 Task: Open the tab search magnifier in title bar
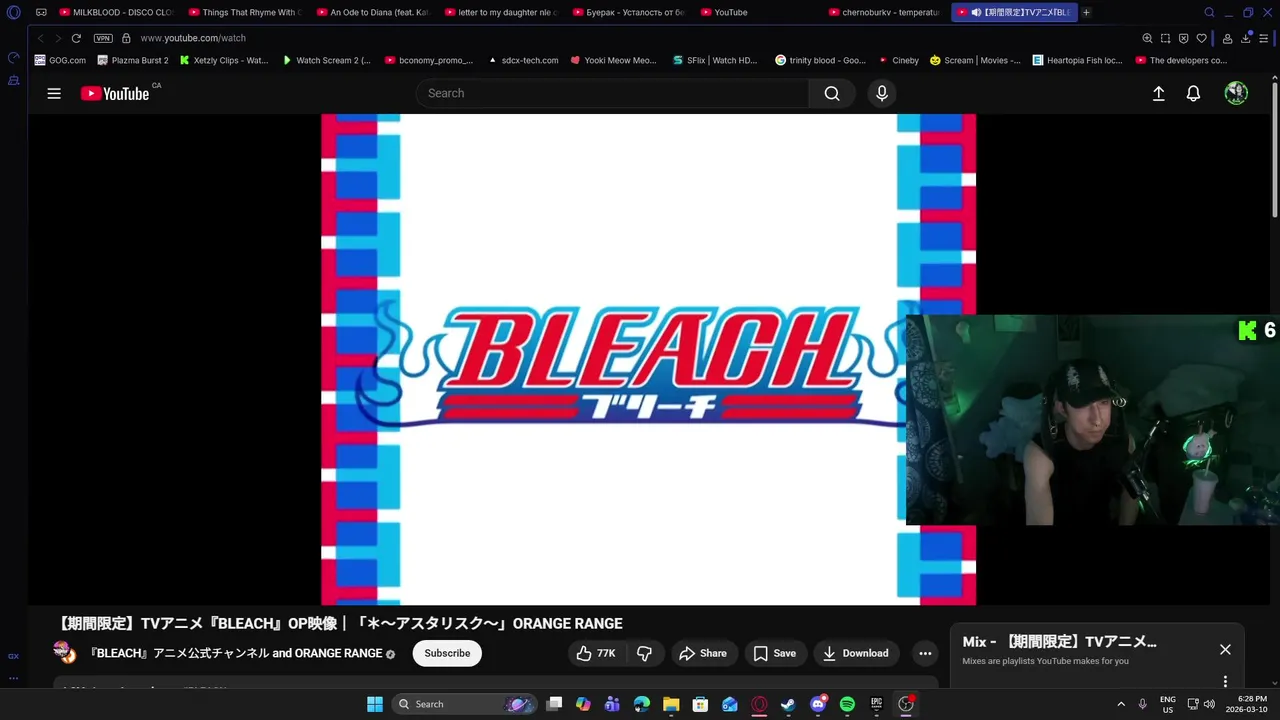(x=1209, y=12)
